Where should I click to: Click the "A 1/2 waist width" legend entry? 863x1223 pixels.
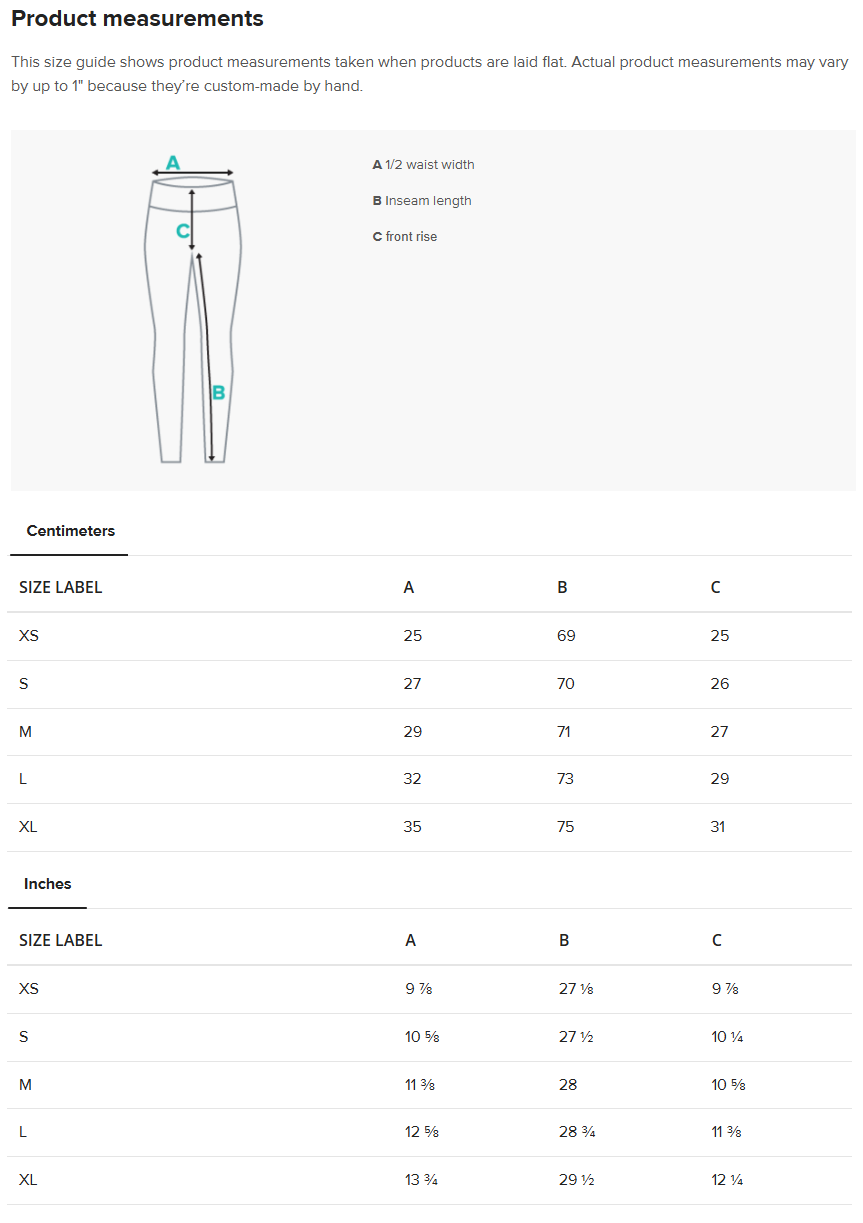[423, 165]
